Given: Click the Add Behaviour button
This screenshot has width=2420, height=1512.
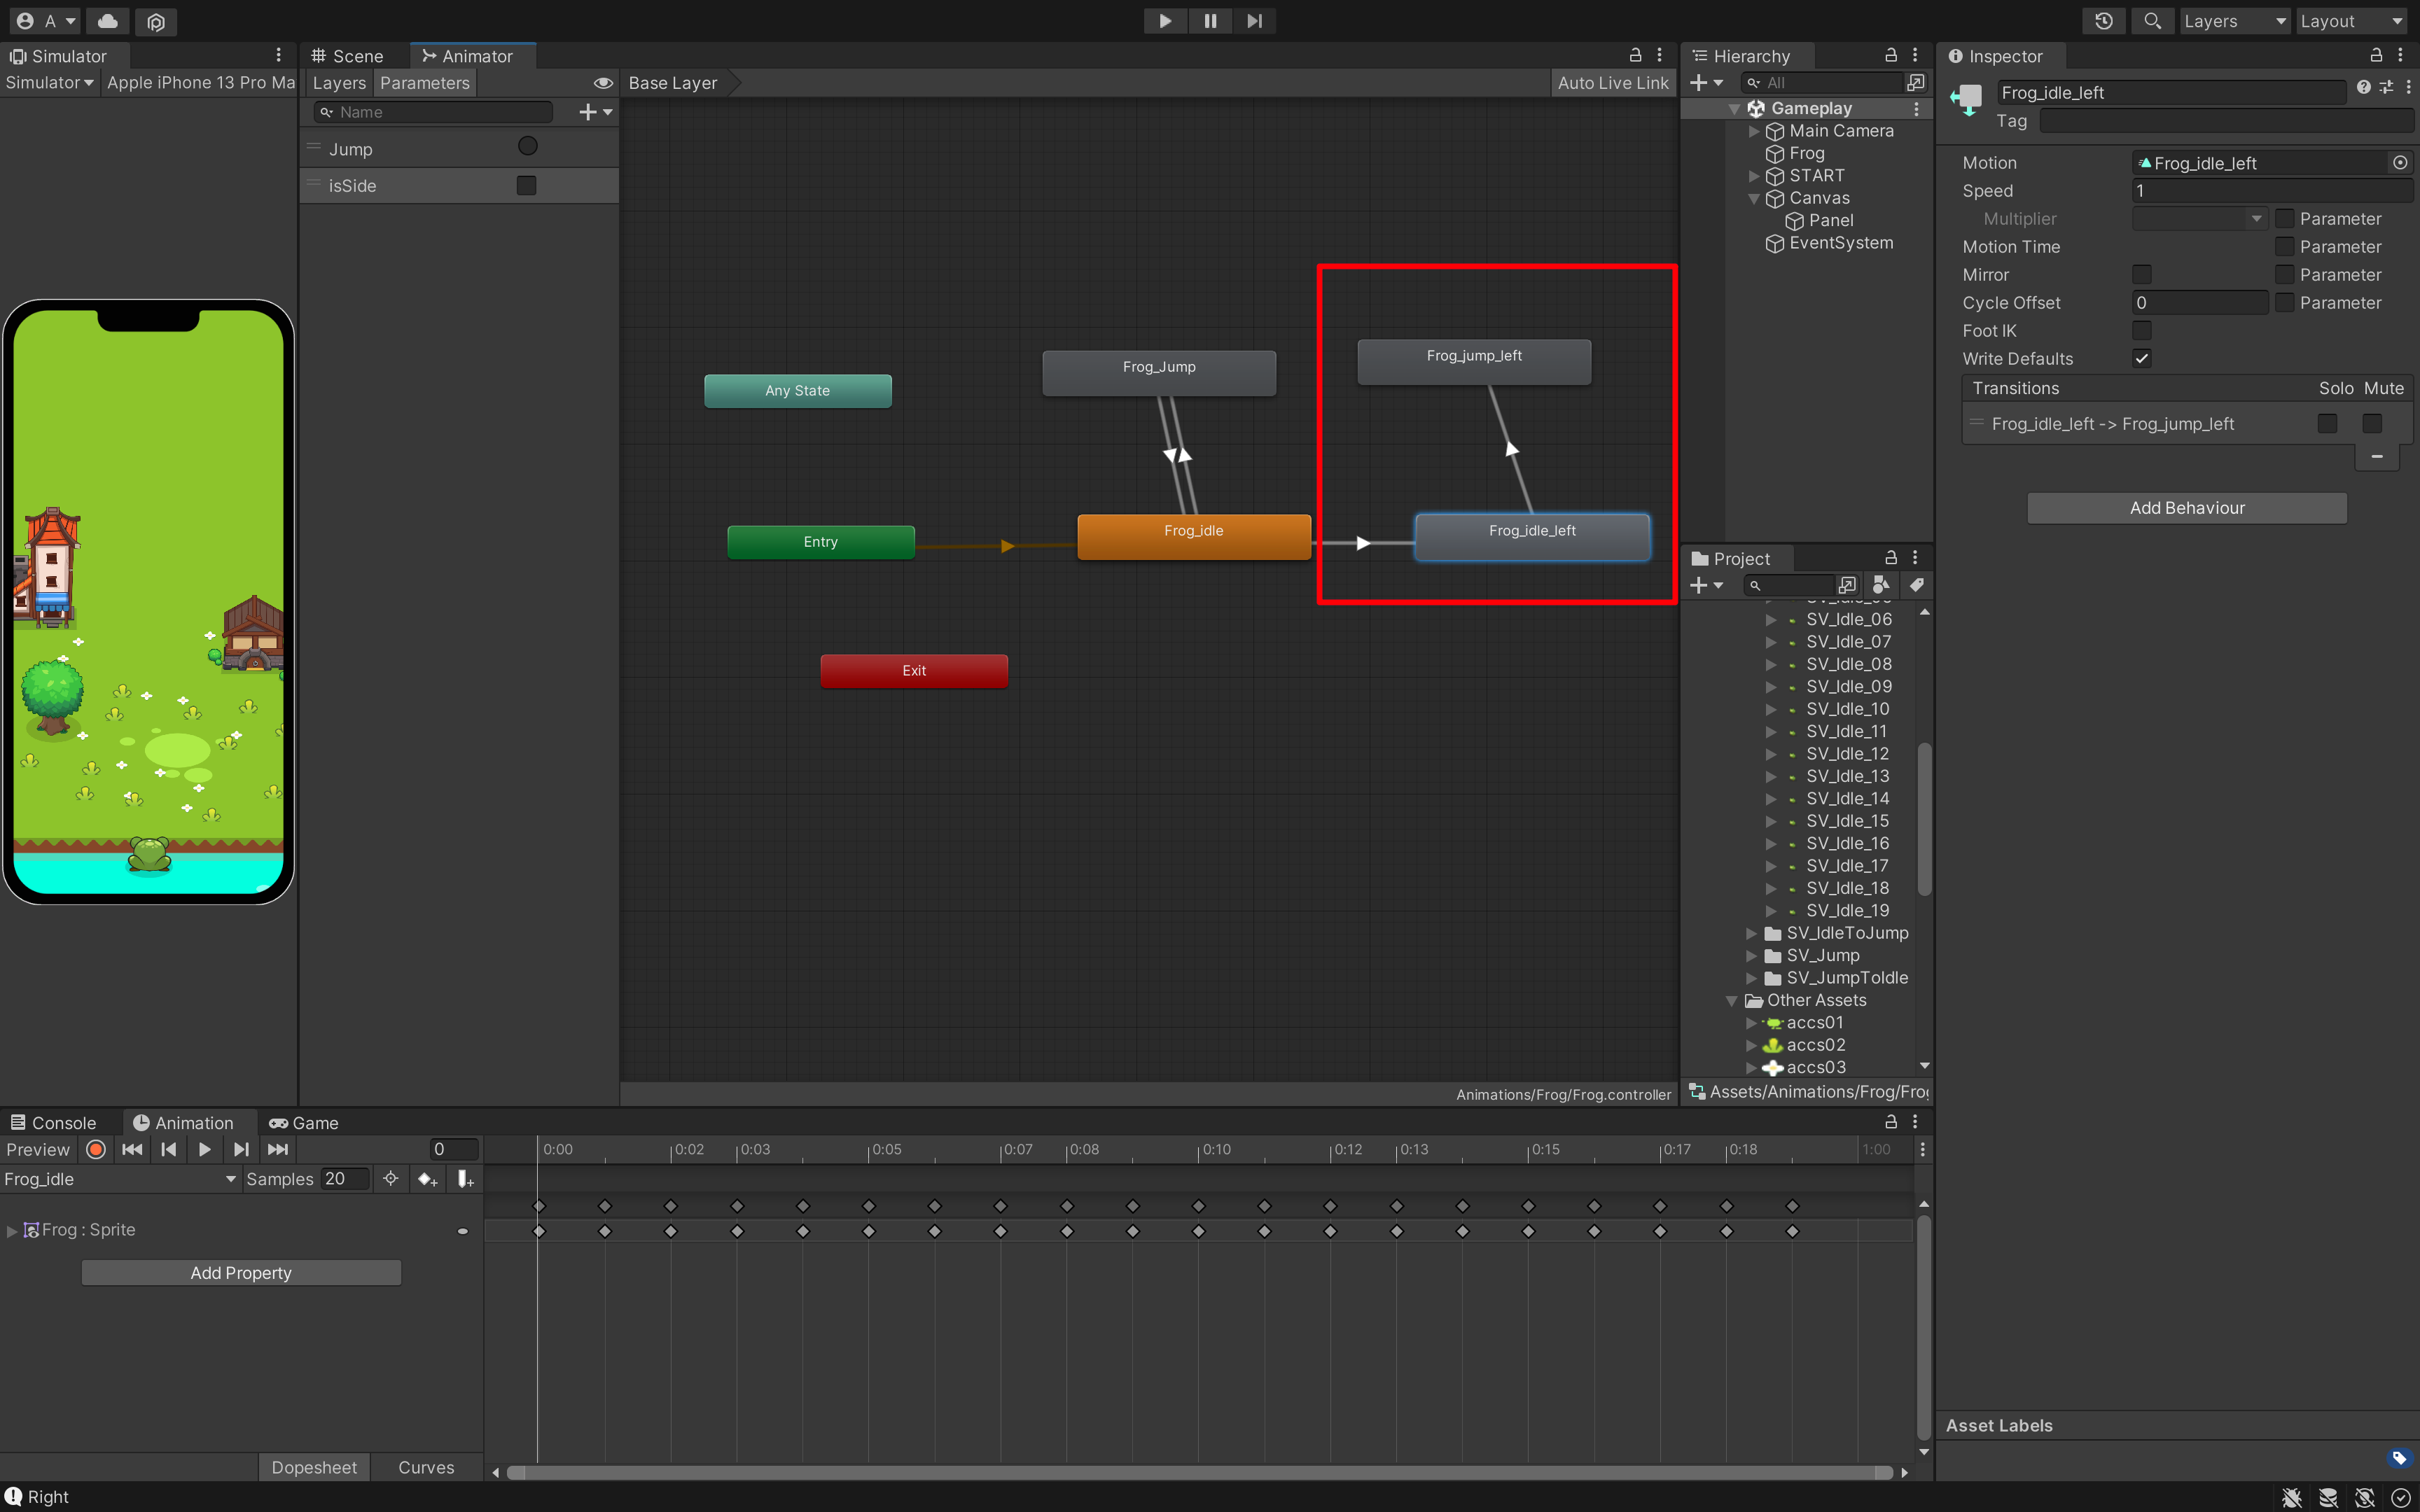Looking at the screenshot, I should (x=2187, y=508).
